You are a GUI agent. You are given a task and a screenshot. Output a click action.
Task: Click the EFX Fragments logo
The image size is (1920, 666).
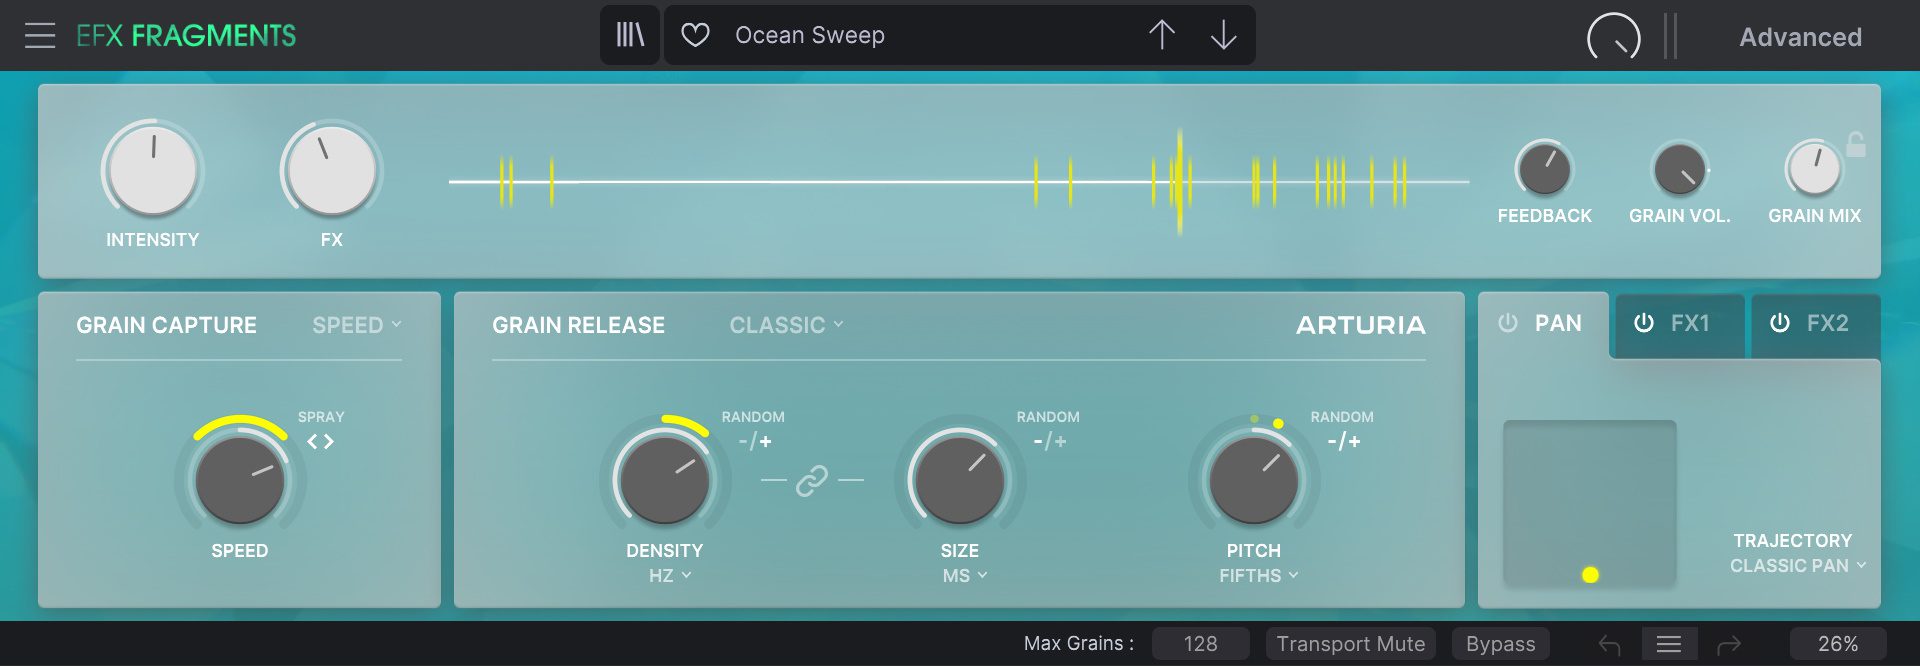tap(186, 36)
